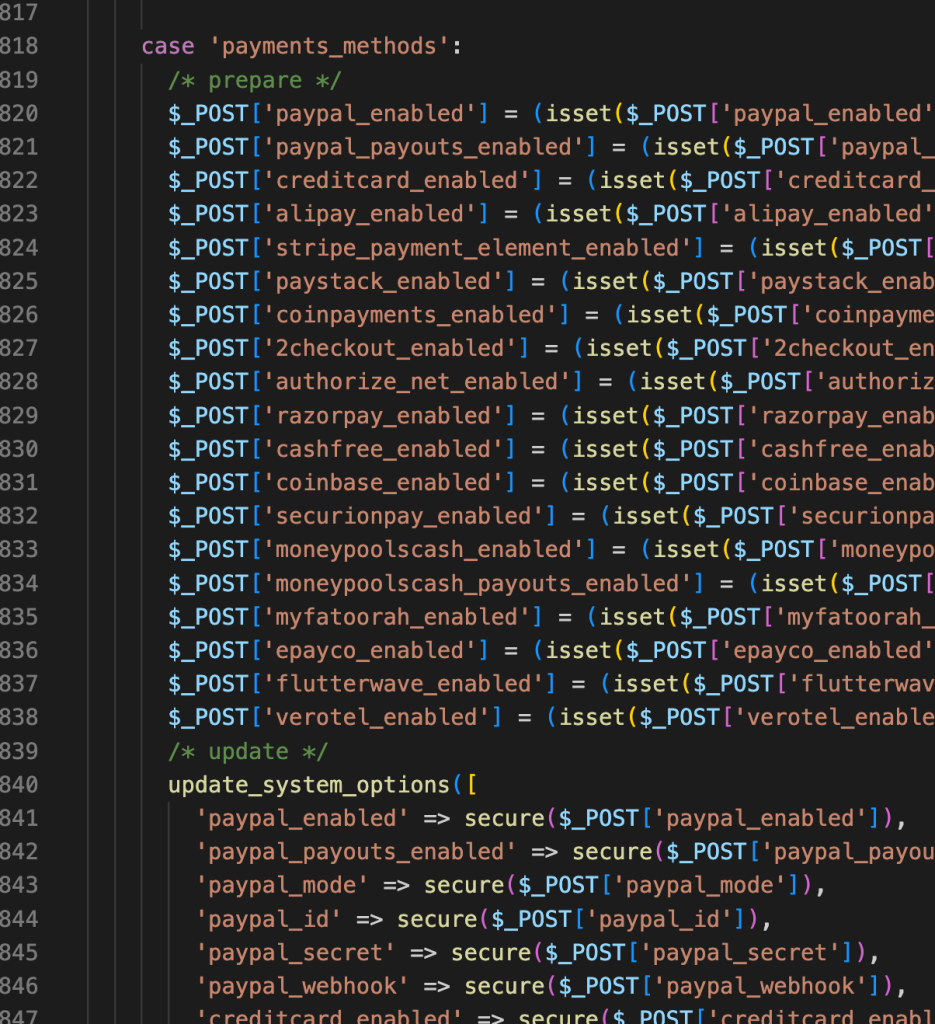Click 'paypal_payouts_enabled' key on line 821
This screenshot has width=935, height=1024.
[423, 147]
